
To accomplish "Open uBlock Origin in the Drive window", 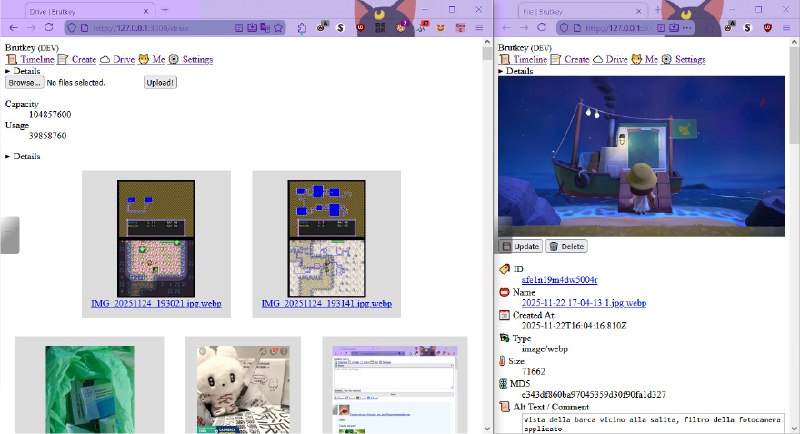I will pyautogui.click(x=360, y=28).
